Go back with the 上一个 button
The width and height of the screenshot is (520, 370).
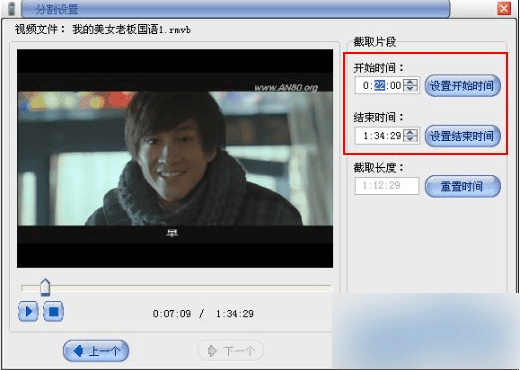click(x=96, y=351)
